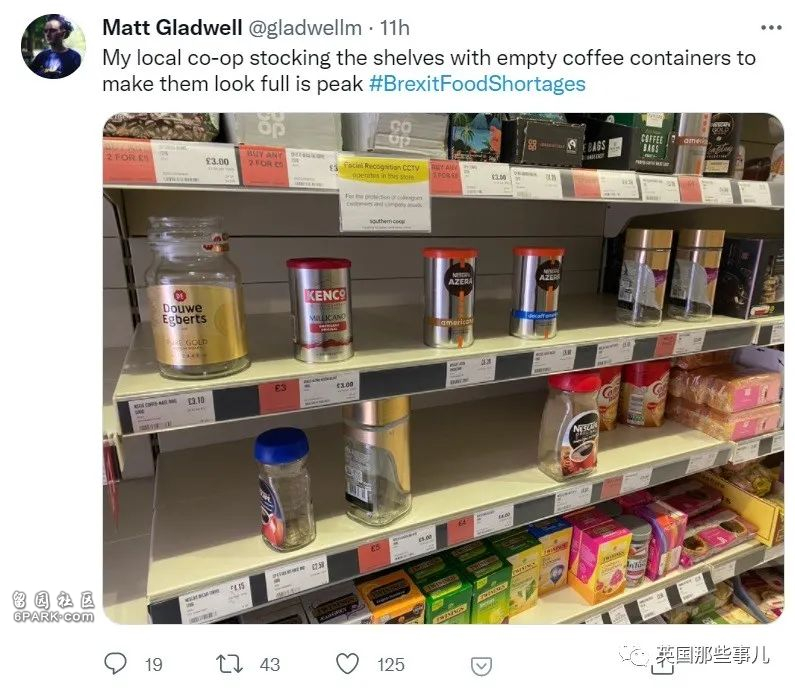
Task: Click the pocket save icon below tweet
Action: pos(481,666)
